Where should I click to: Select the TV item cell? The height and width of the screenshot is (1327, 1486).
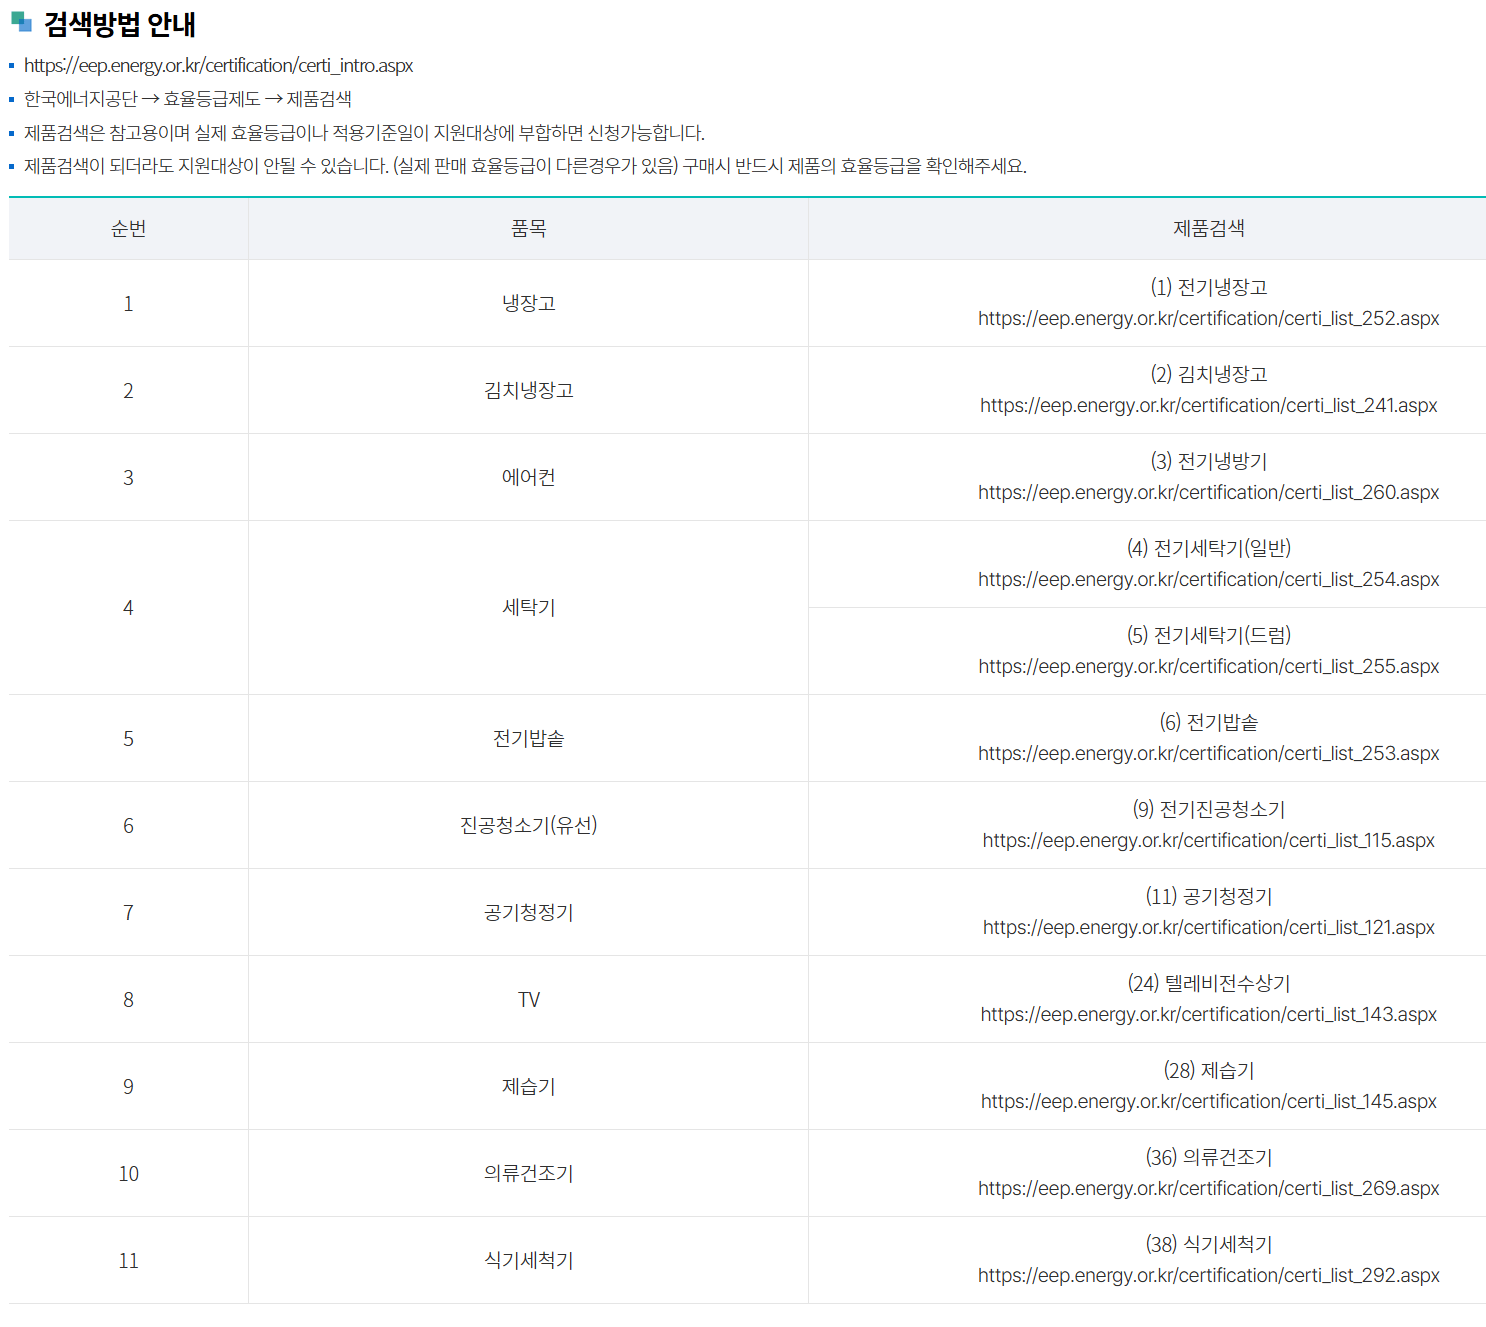tap(528, 999)
